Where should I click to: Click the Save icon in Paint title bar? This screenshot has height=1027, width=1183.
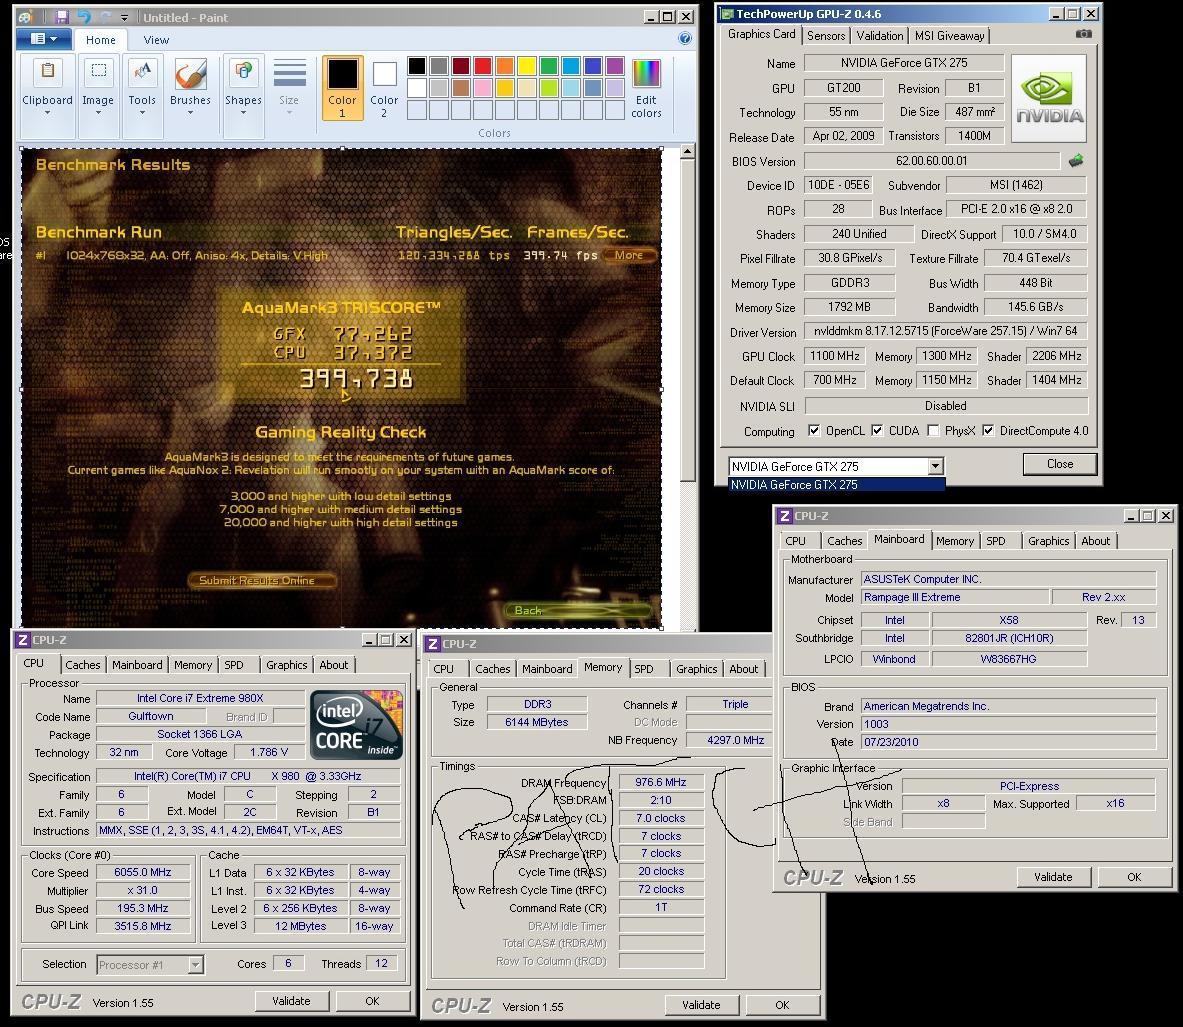click(x=62, y=17)
